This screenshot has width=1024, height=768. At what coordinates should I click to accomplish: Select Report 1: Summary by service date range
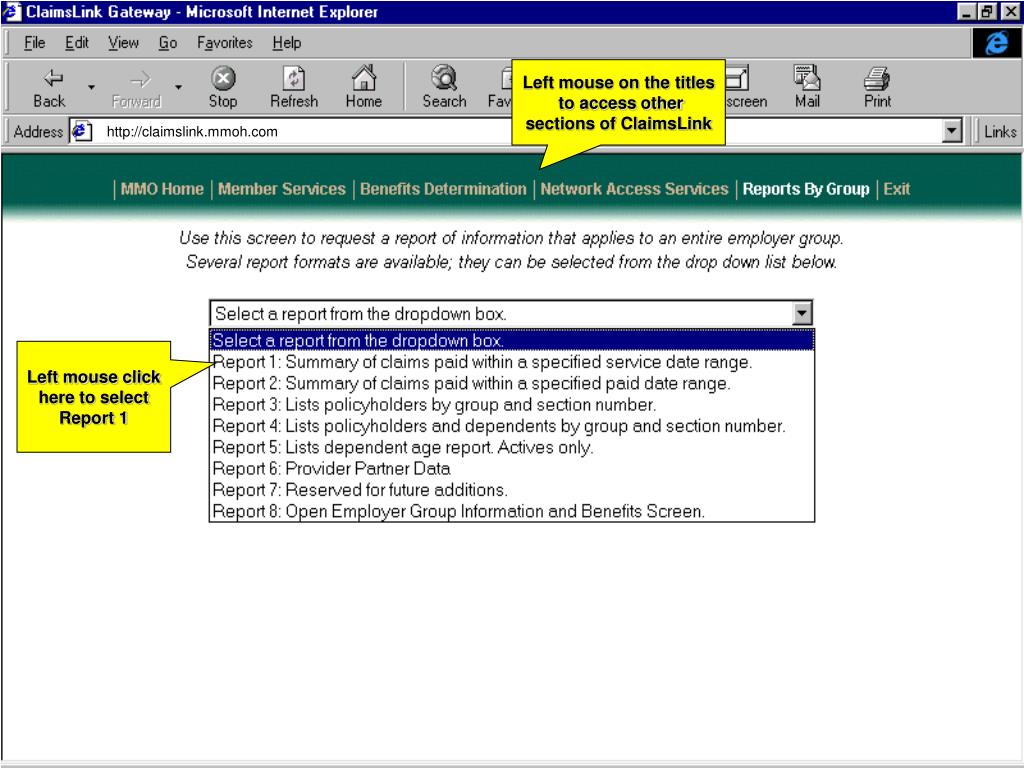tap(512, 362)
